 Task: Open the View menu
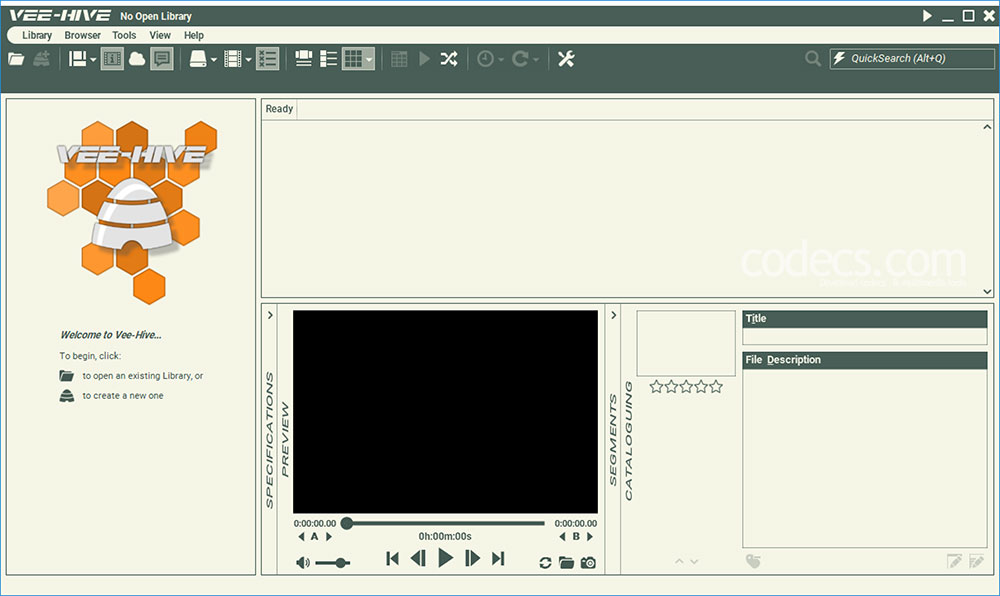tap(160, 35)
